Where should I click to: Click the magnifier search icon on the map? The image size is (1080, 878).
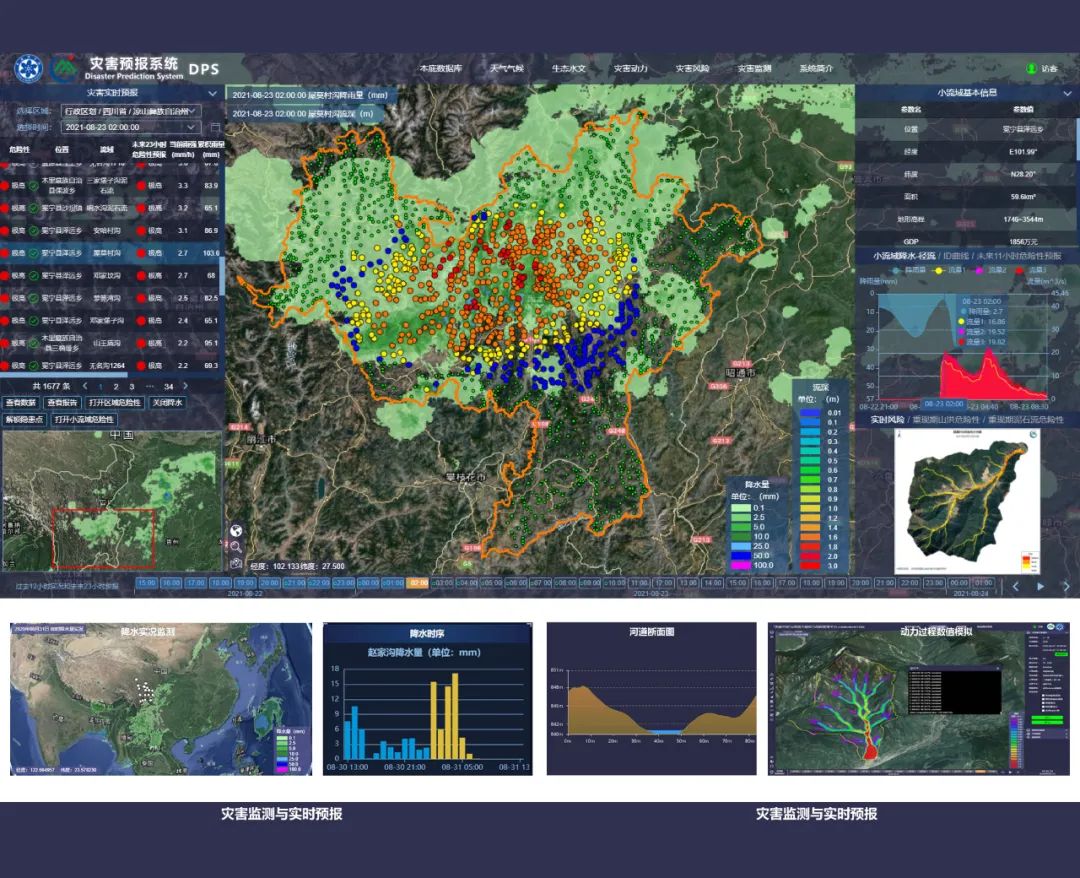point(236,547)
